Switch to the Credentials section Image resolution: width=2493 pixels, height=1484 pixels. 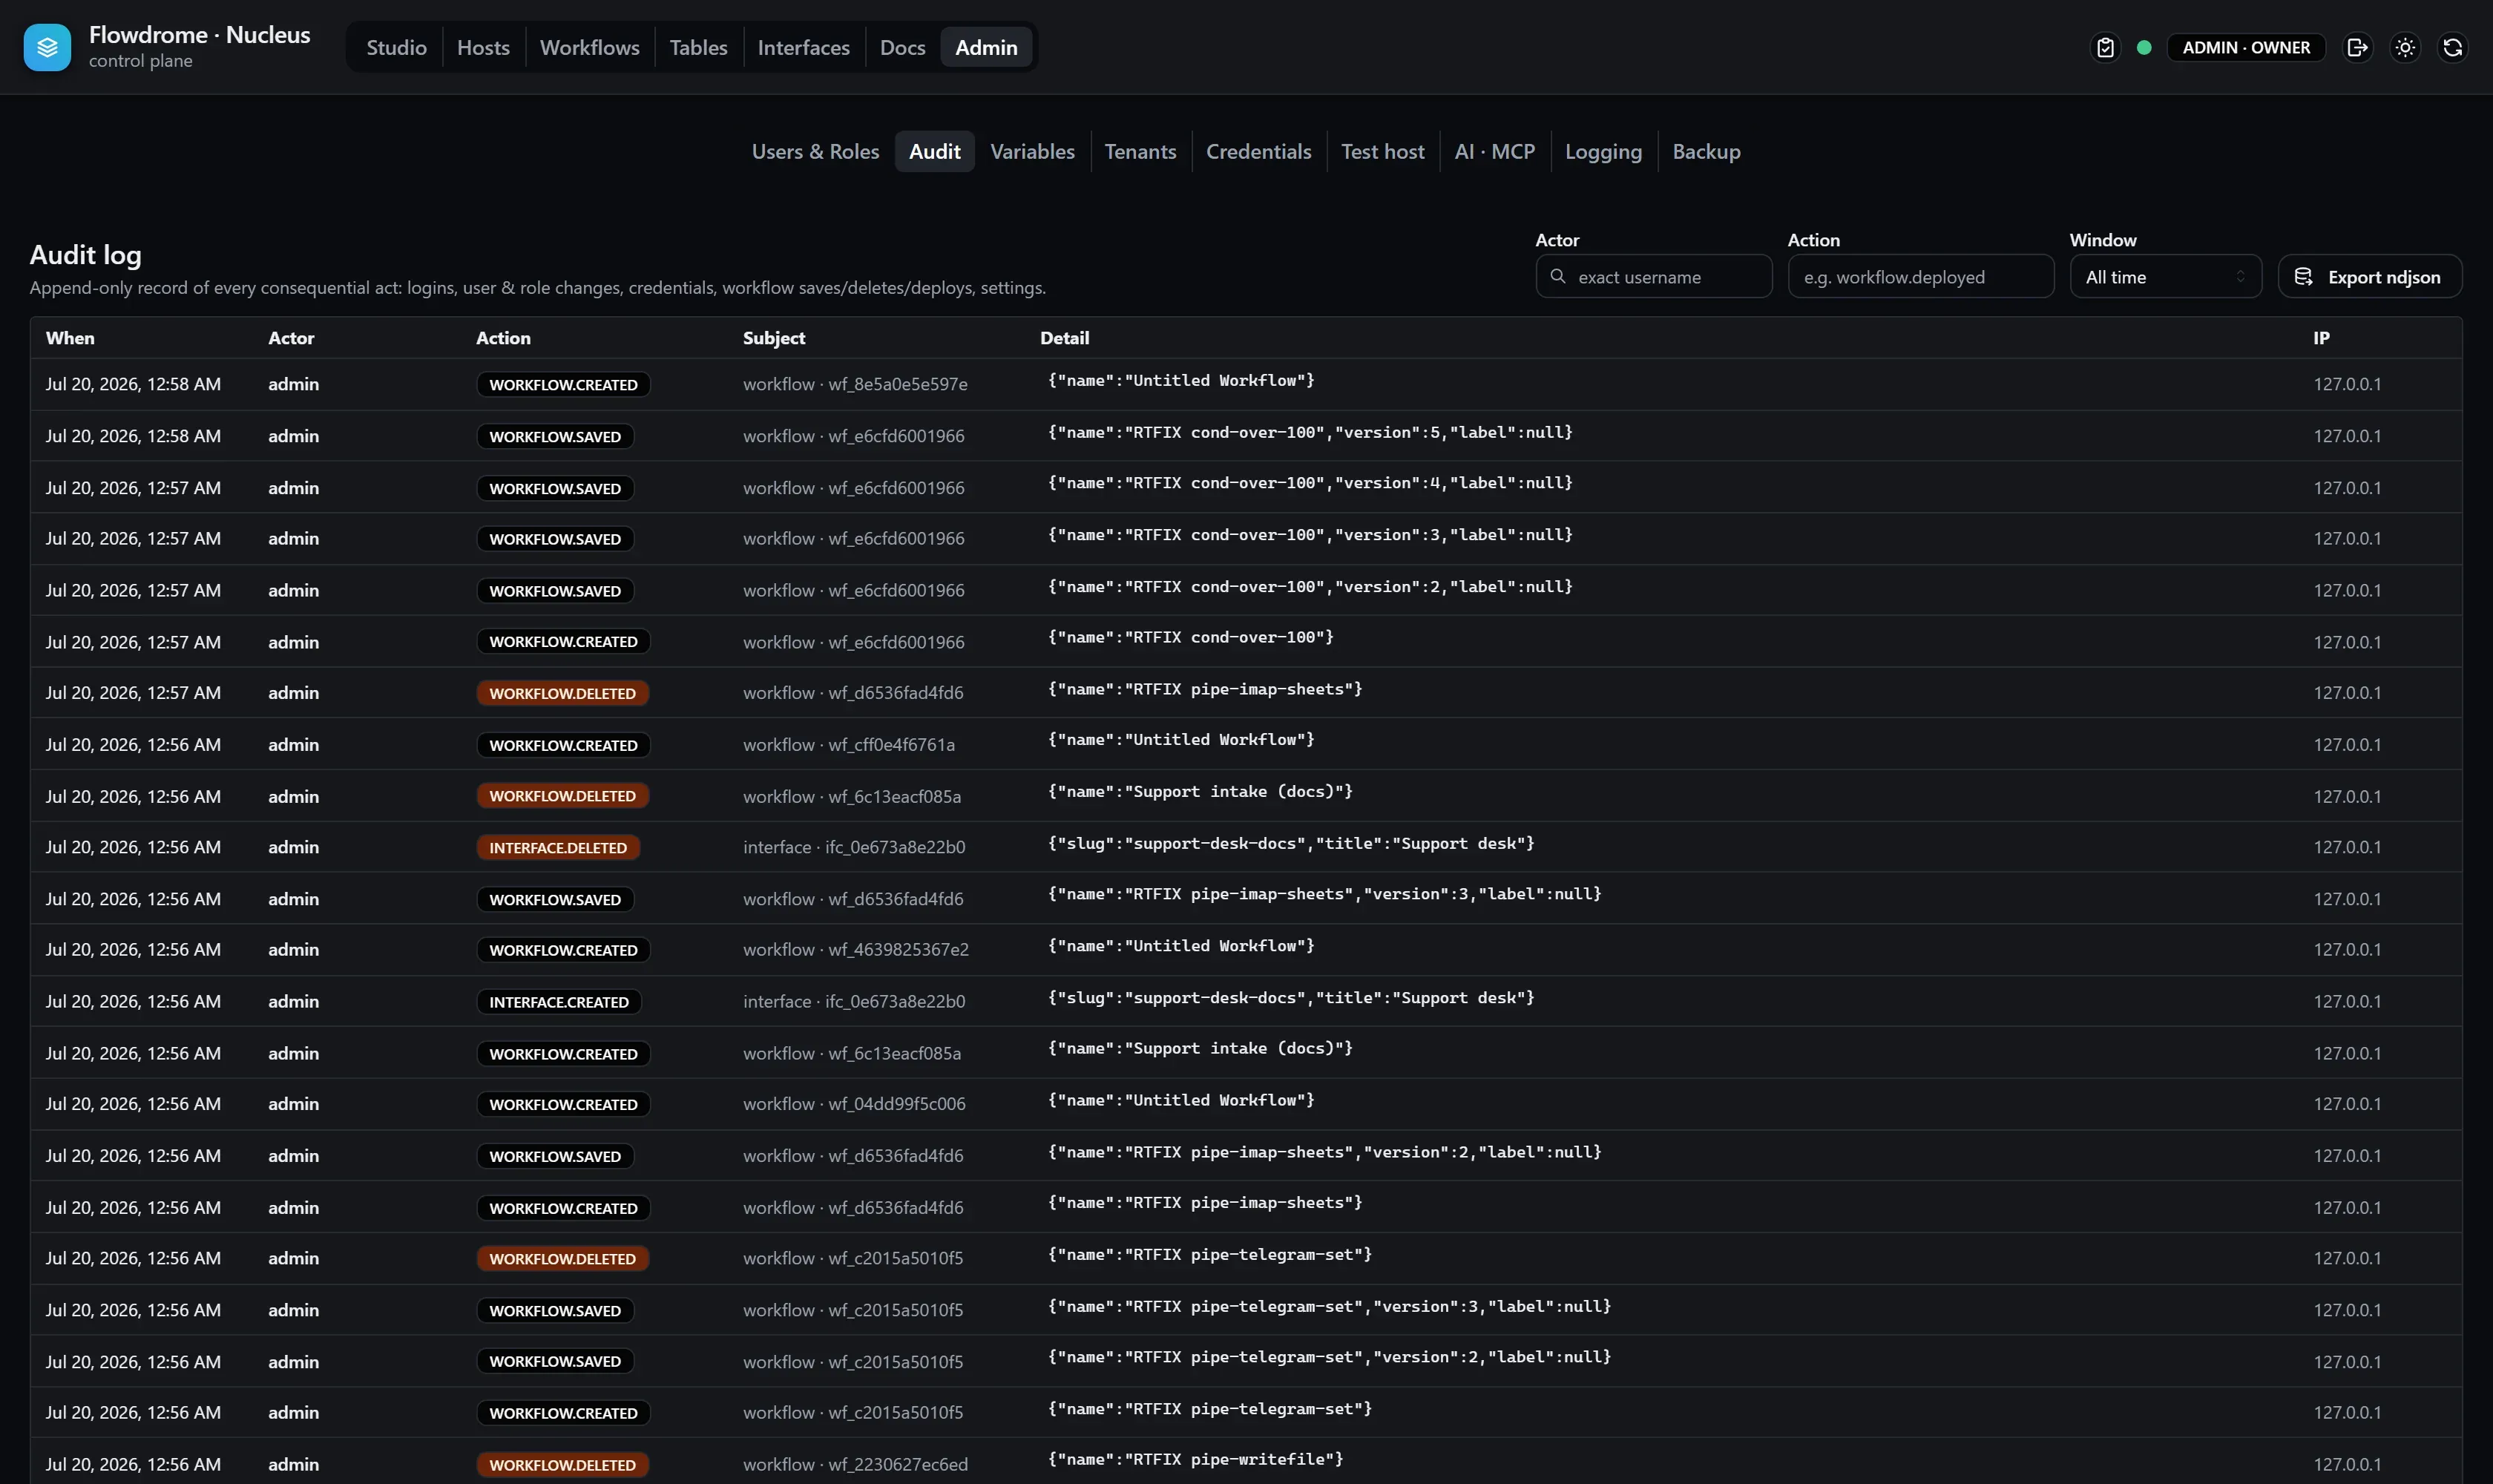click(x=1258, y=151)
